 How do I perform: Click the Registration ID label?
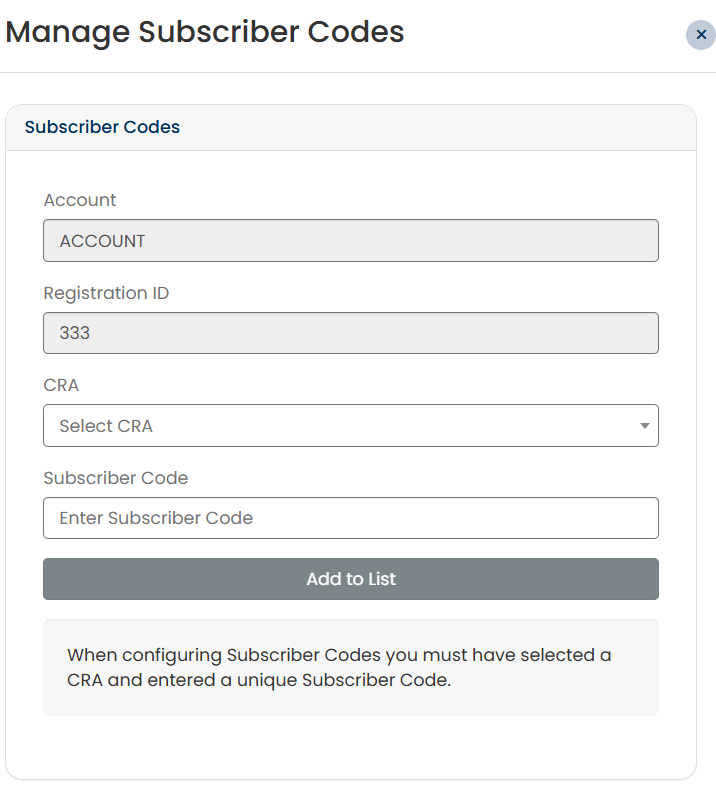[106, 293]
